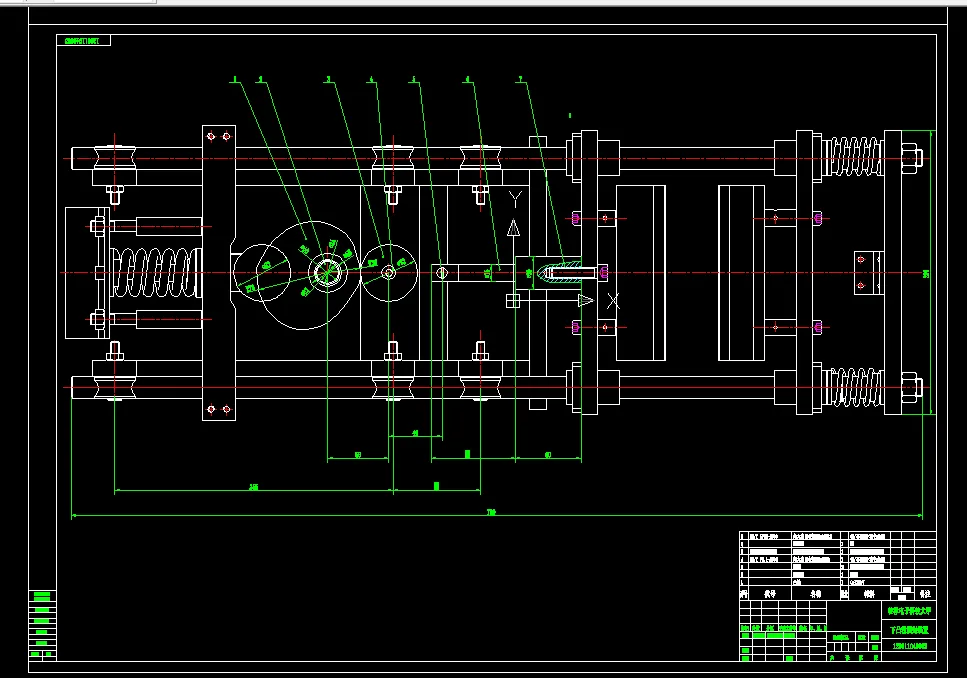Click the '60' dimension text below the drawing
The width and height of the screenshot is (967, 678).
click(x=548, y=455)
